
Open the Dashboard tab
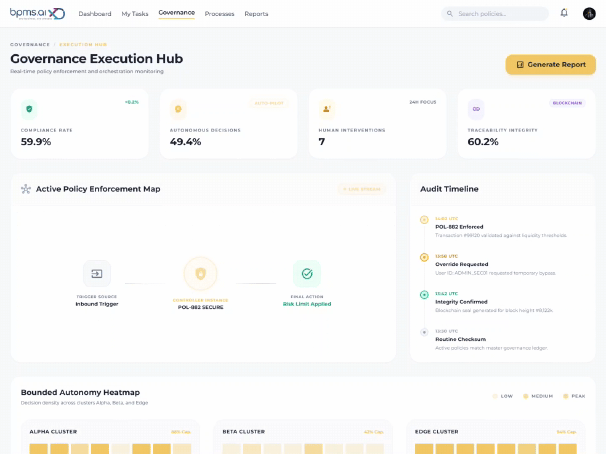tap(95, 14)
